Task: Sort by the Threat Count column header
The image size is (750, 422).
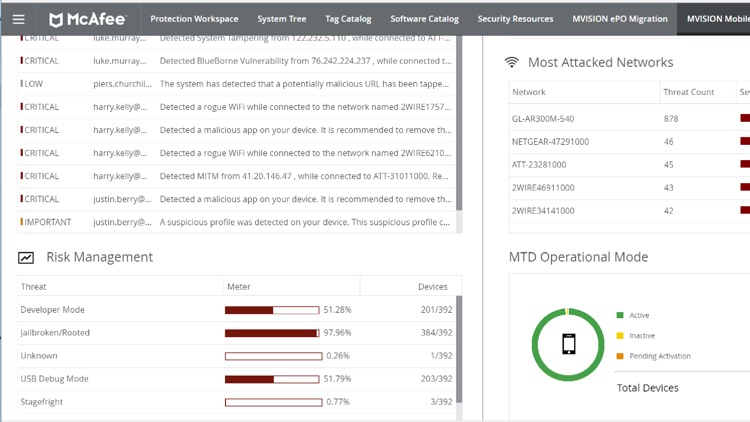Action: click(x=688, y=92)
